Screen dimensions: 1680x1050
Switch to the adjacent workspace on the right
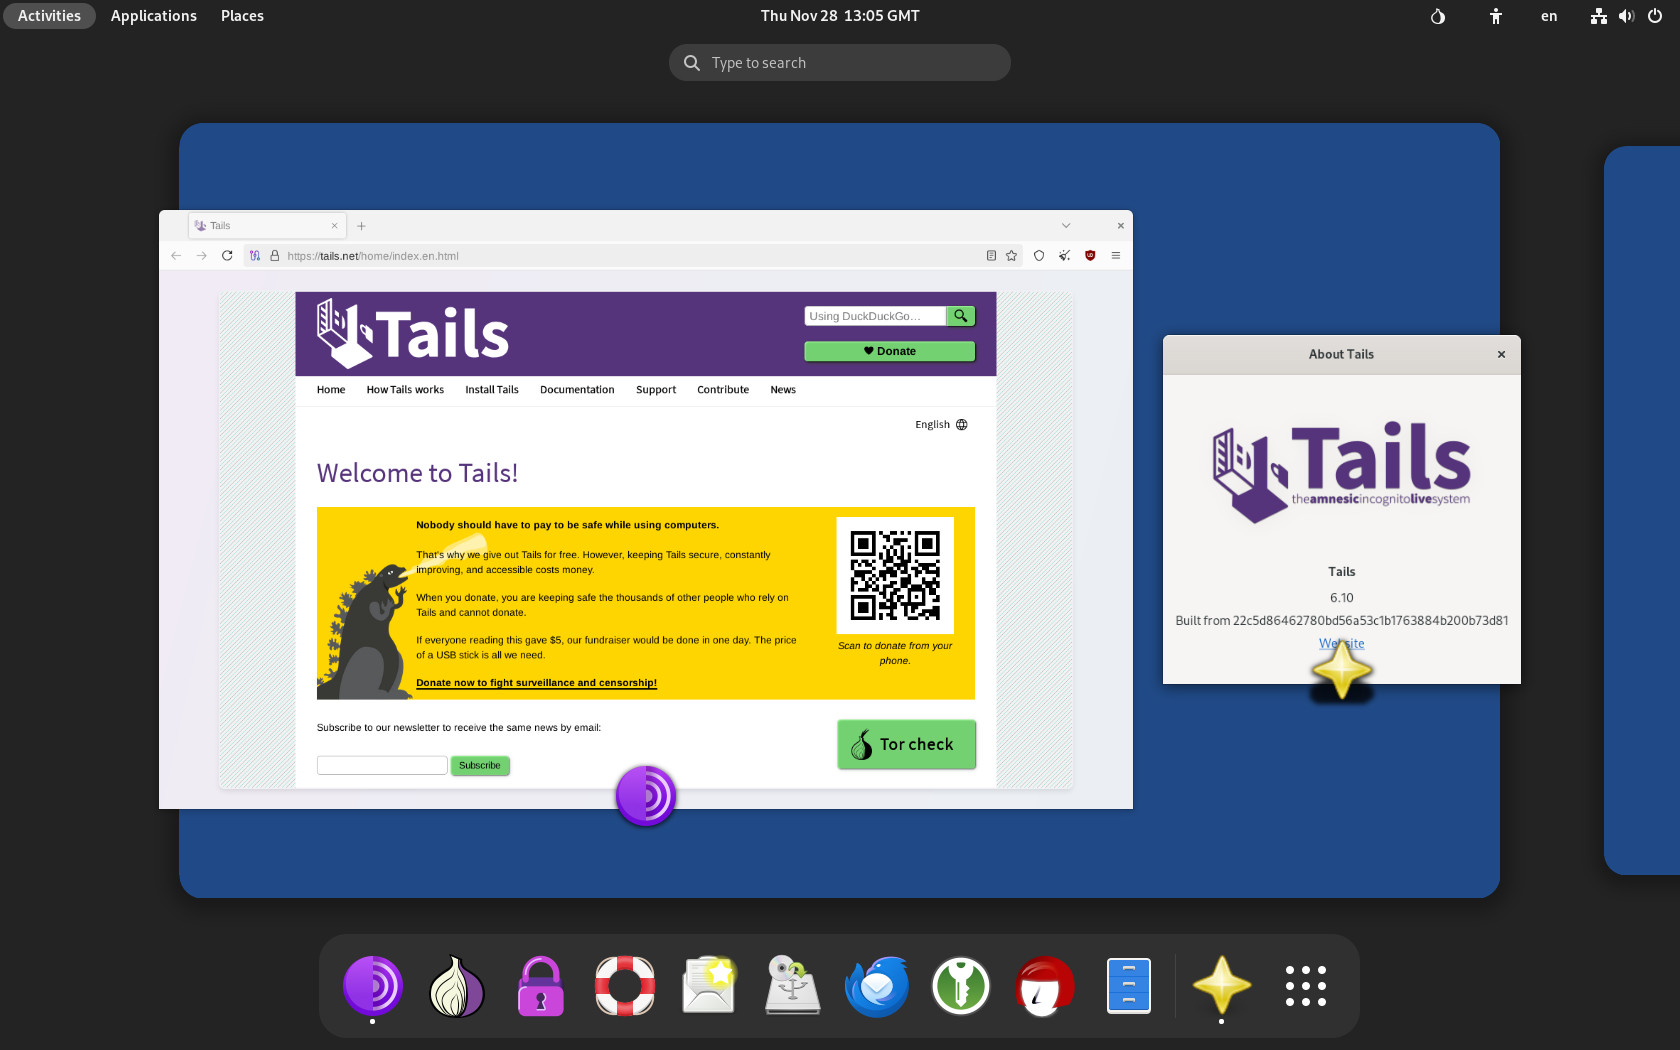pos(1642,510)
